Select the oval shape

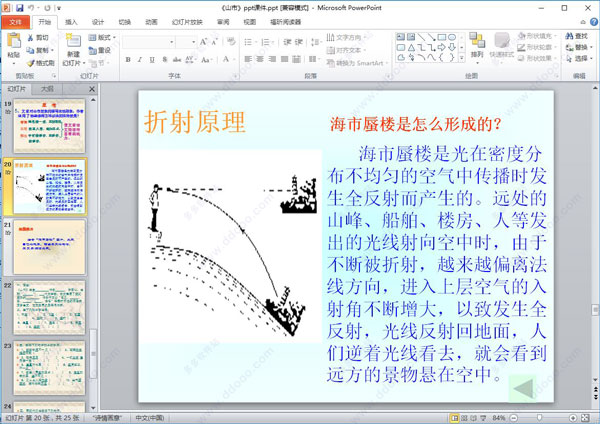tap(452, 37)
